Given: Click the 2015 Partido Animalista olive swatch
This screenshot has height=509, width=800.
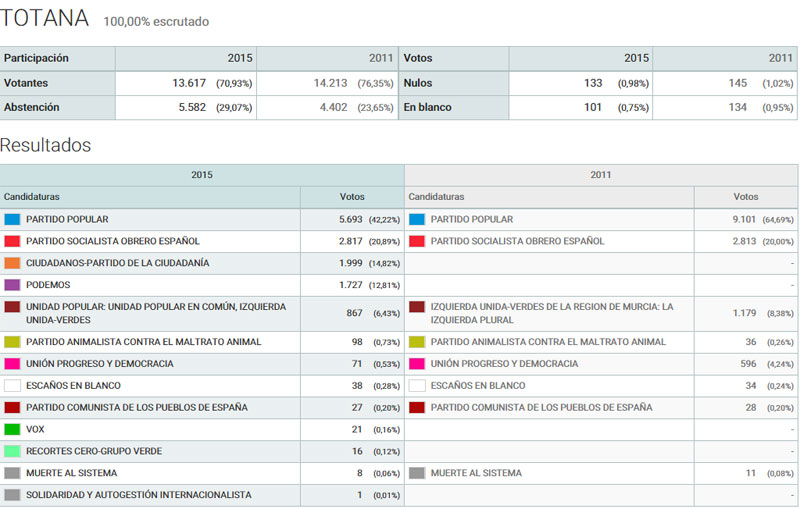Looking at the screenshot, I should 12,342.
